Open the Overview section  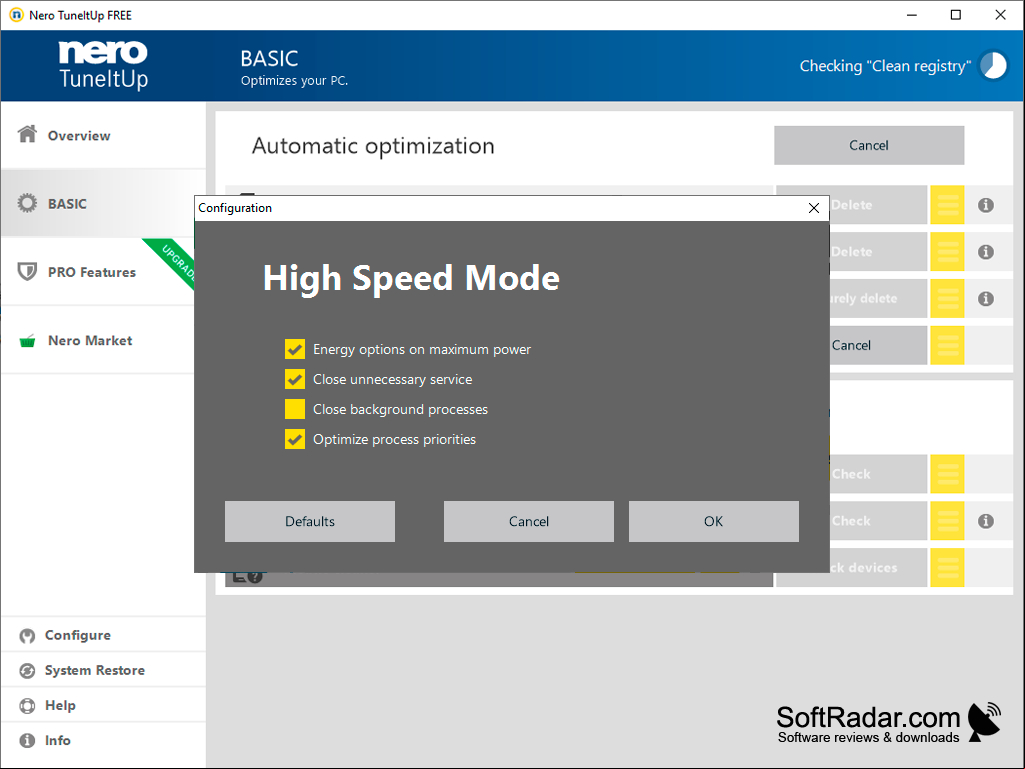coord(103,135)
